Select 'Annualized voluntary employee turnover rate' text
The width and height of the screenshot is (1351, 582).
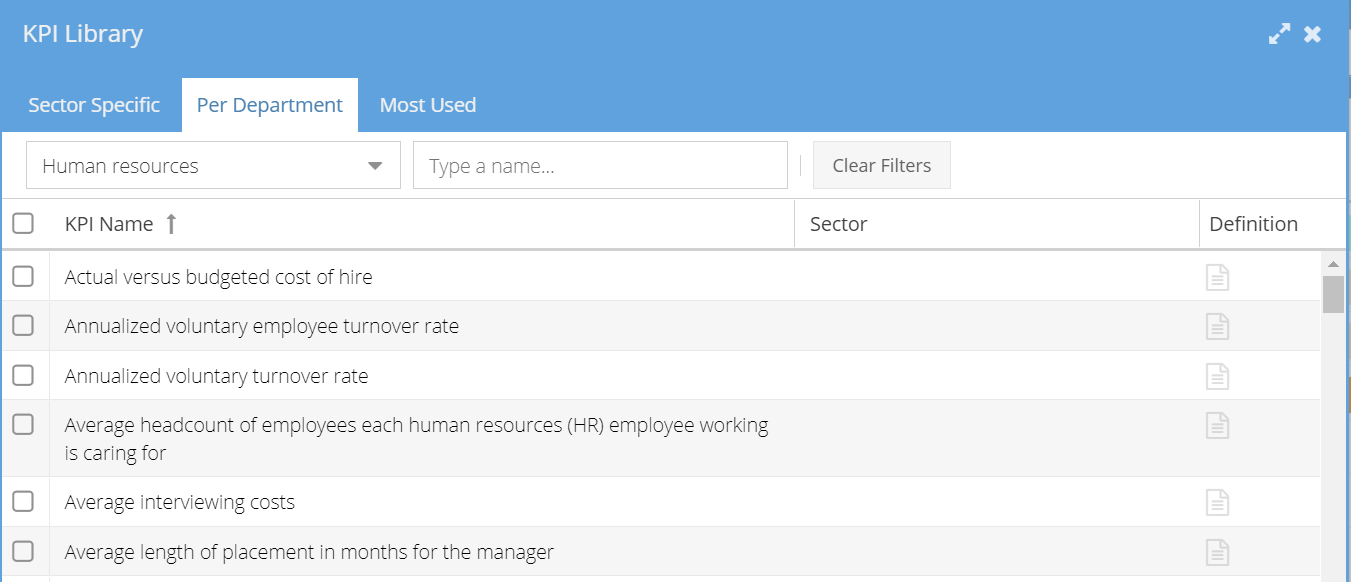tap(262, 326)
